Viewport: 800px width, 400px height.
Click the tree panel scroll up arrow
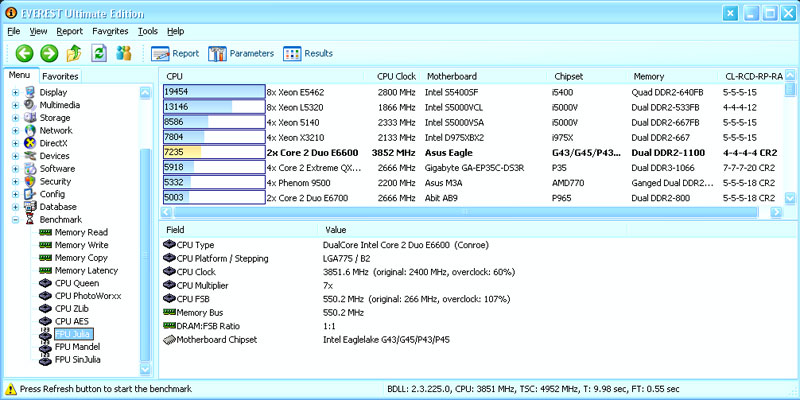coord(145,92)
